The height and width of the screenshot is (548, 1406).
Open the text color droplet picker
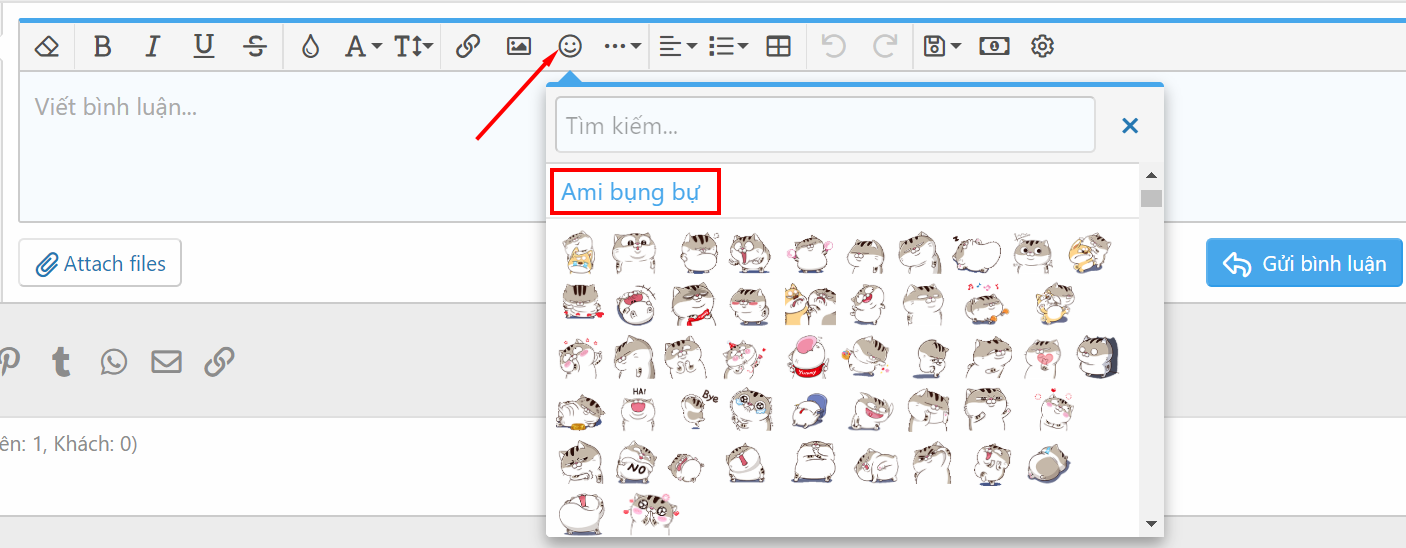[310, 46]
